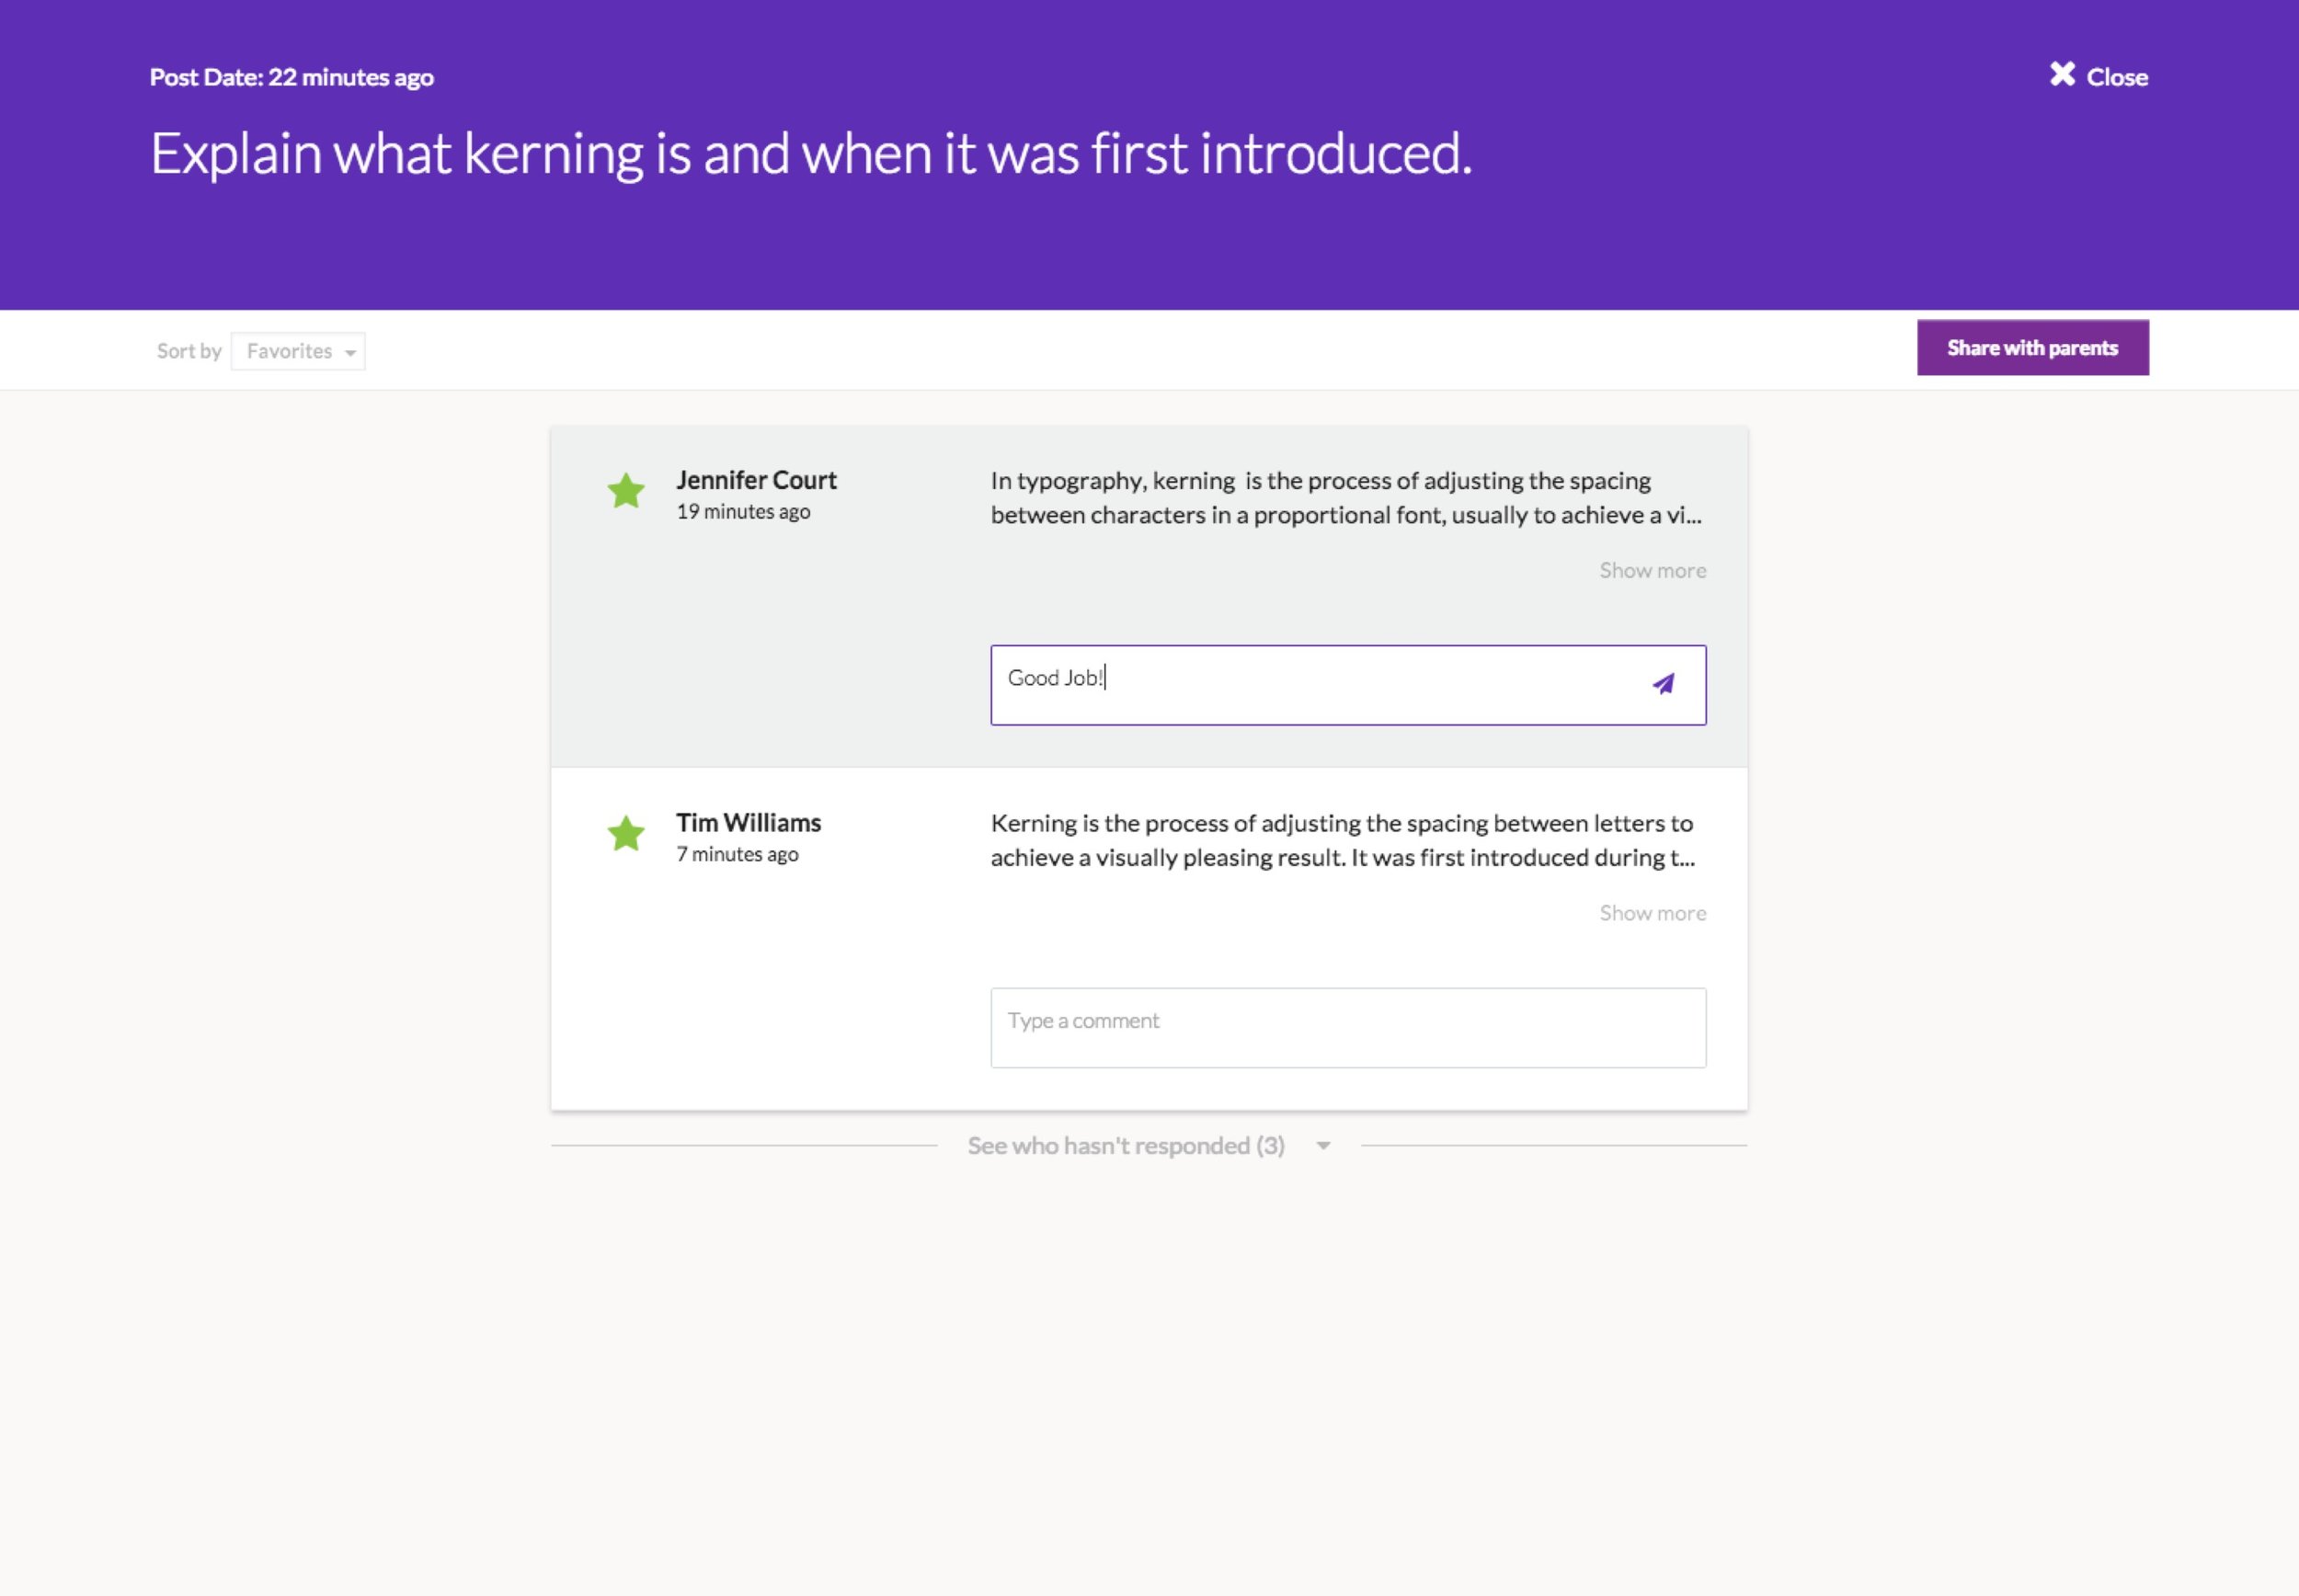Click Share with parents button
The height and width of the screenshot is (1596, 2299).
point(2032,348)
